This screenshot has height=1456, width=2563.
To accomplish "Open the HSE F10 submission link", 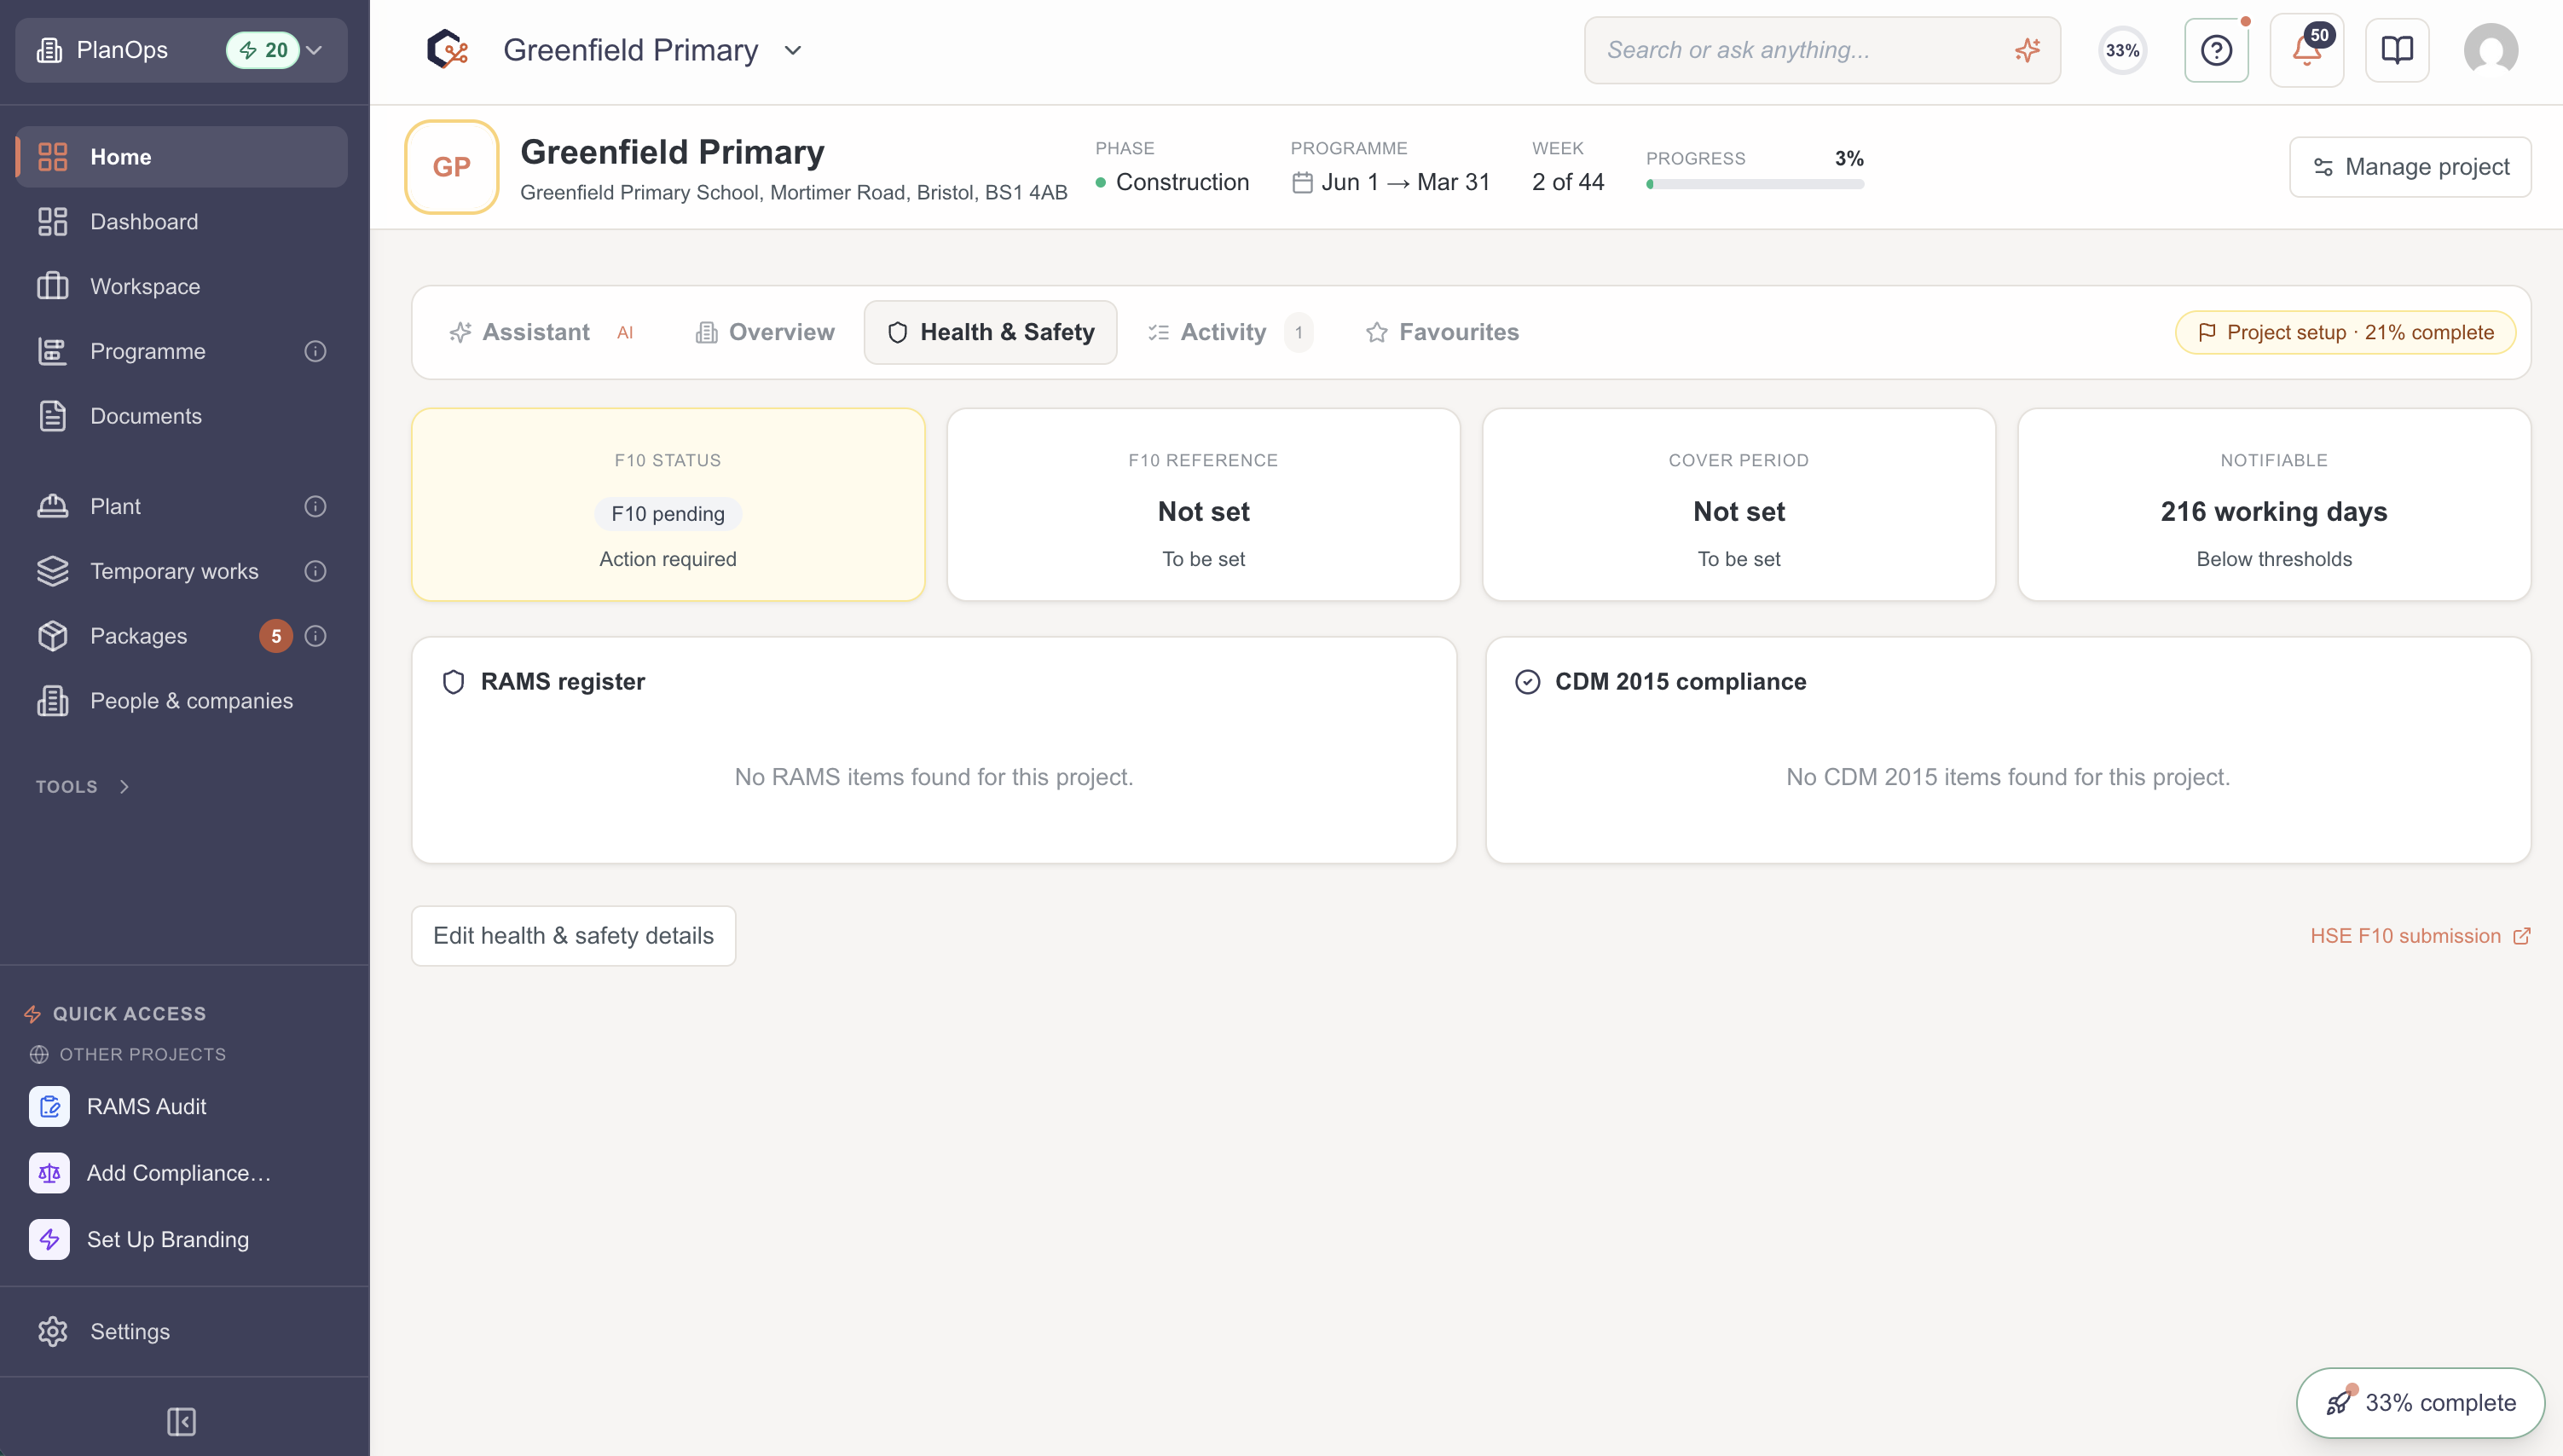I will tap(2420, 936).
